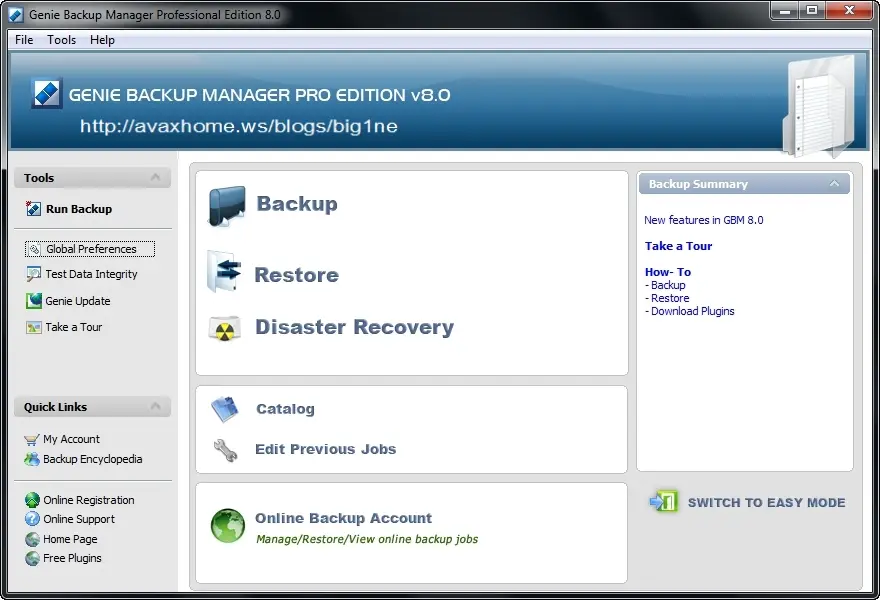This screenshot has height=600, width=880.
Task: Click bold Take a Tour in Backup Summary
Action: [x=679, y=246]
